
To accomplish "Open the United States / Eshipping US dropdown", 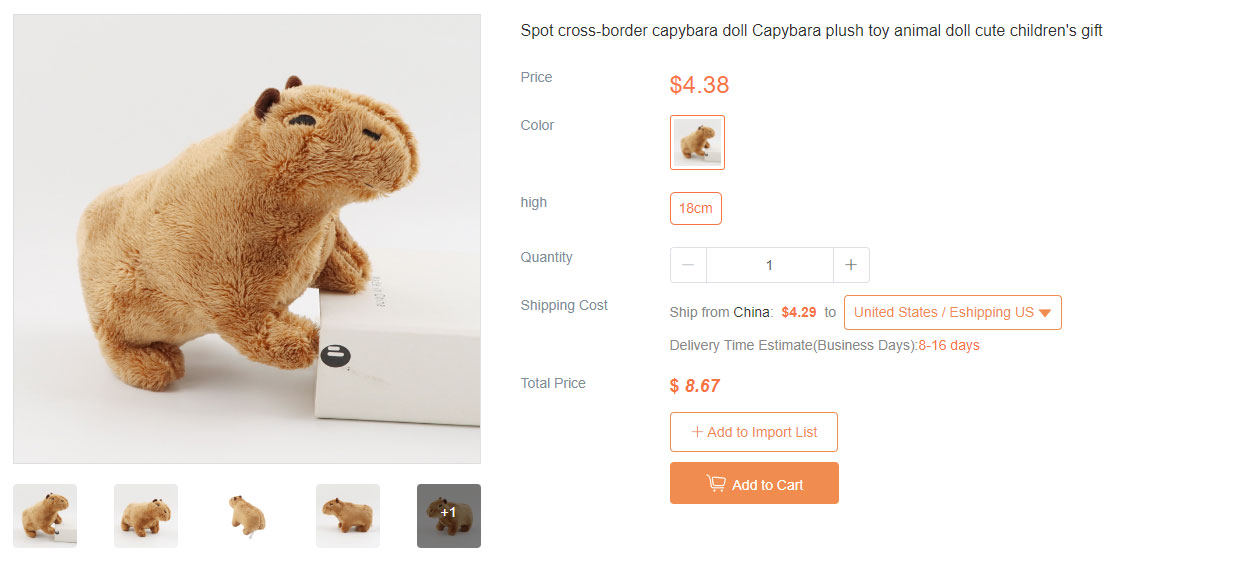I will pyautogui.click(x=952, y=312).
